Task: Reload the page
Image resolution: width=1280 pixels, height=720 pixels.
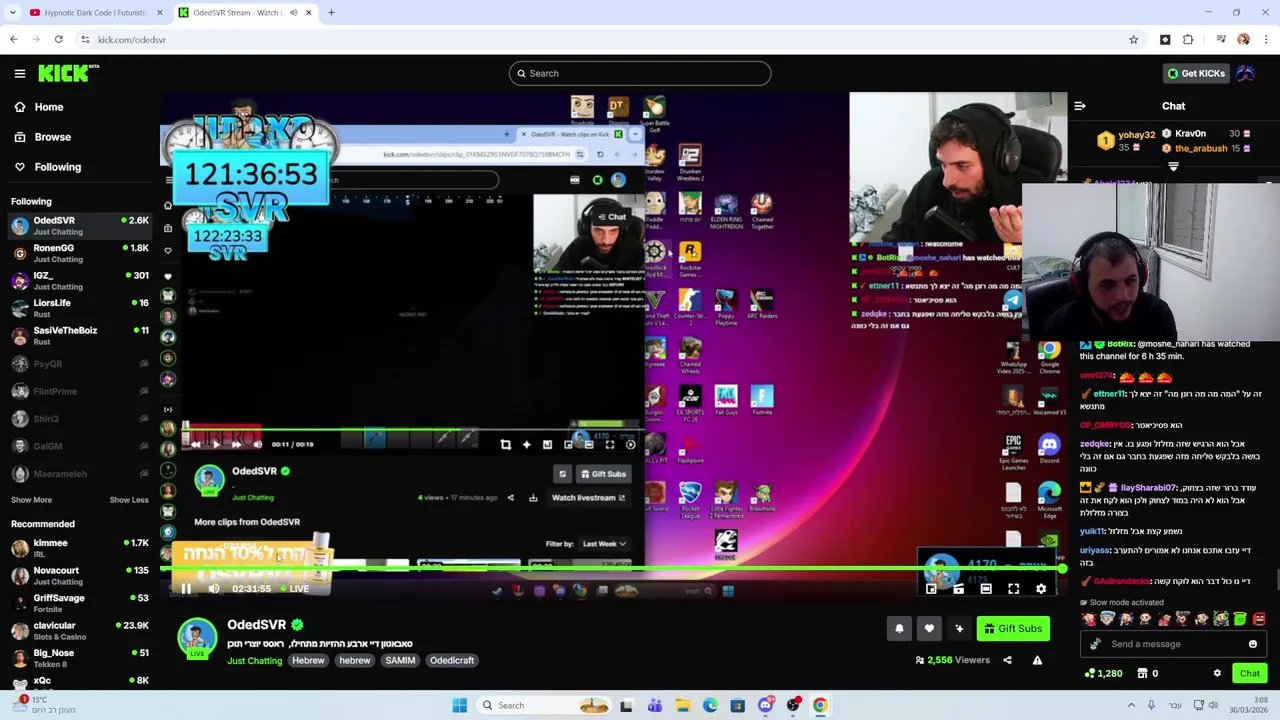Action: (59, 40)
